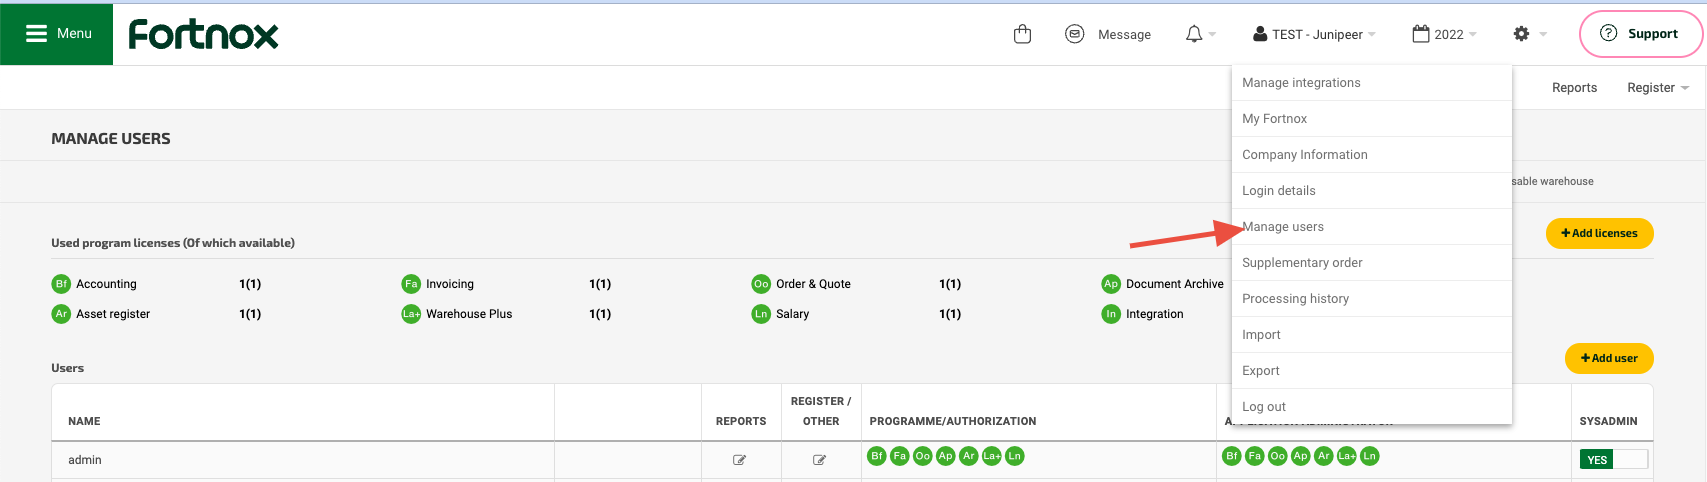
Task: Click the Ar Asset register license badge
Action: pyautogui.click(x=61, y=314)
